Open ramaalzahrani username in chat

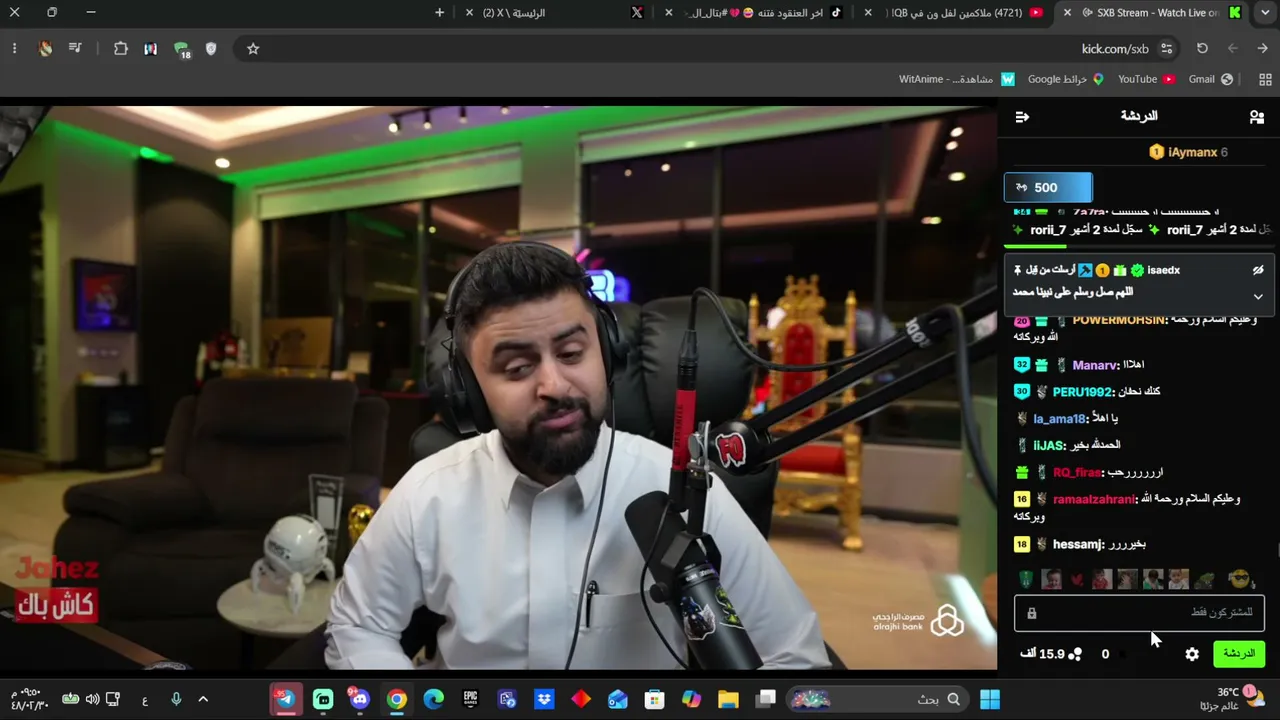(1096, 499)
